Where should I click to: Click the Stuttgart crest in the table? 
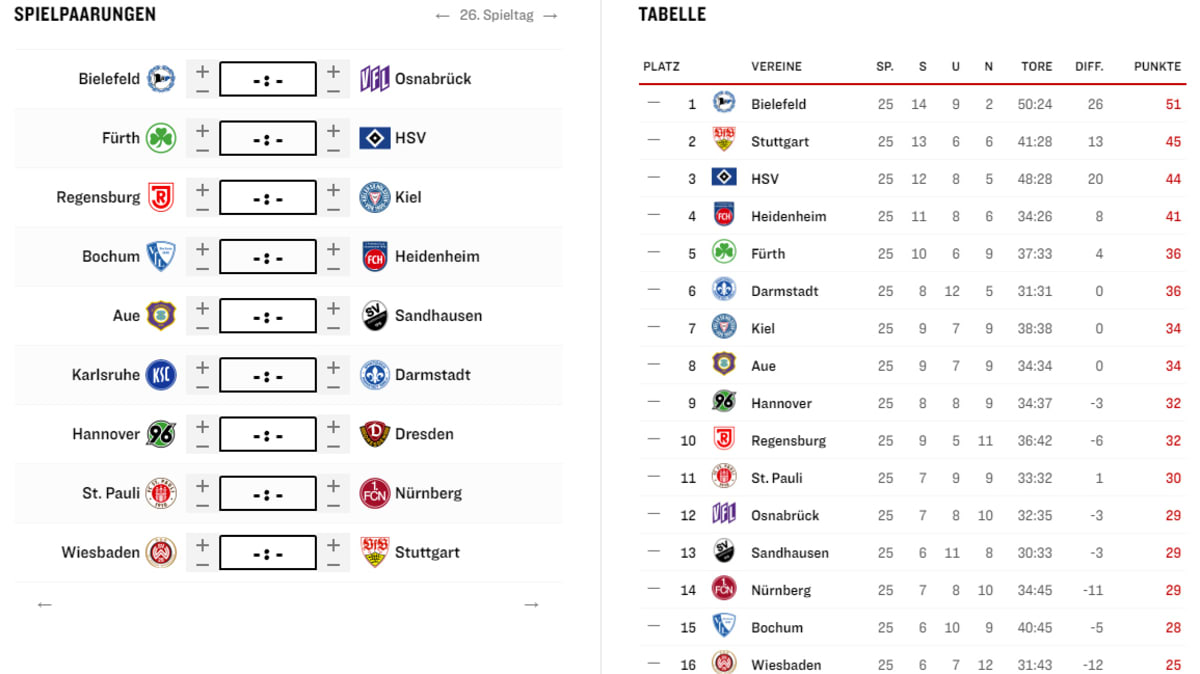724,141
